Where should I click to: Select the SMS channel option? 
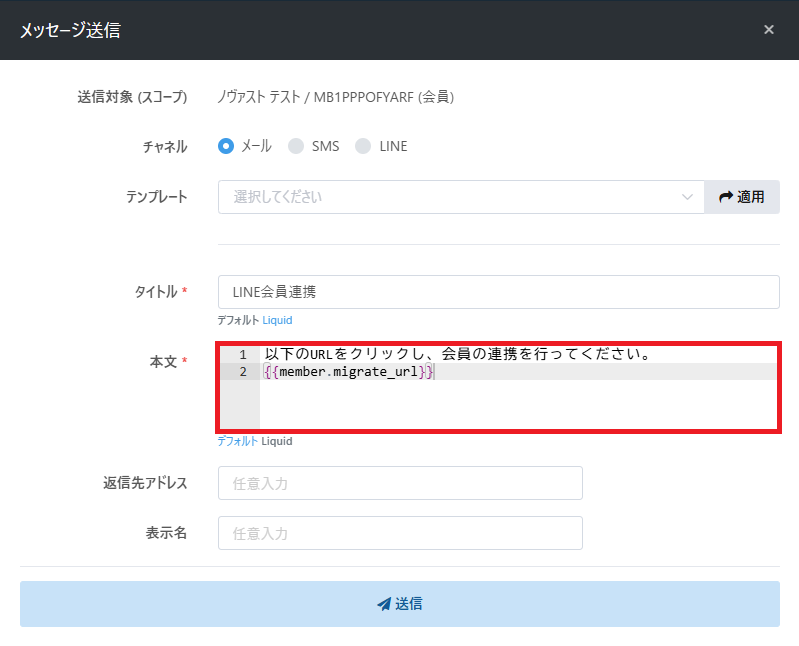pos(296,146)
